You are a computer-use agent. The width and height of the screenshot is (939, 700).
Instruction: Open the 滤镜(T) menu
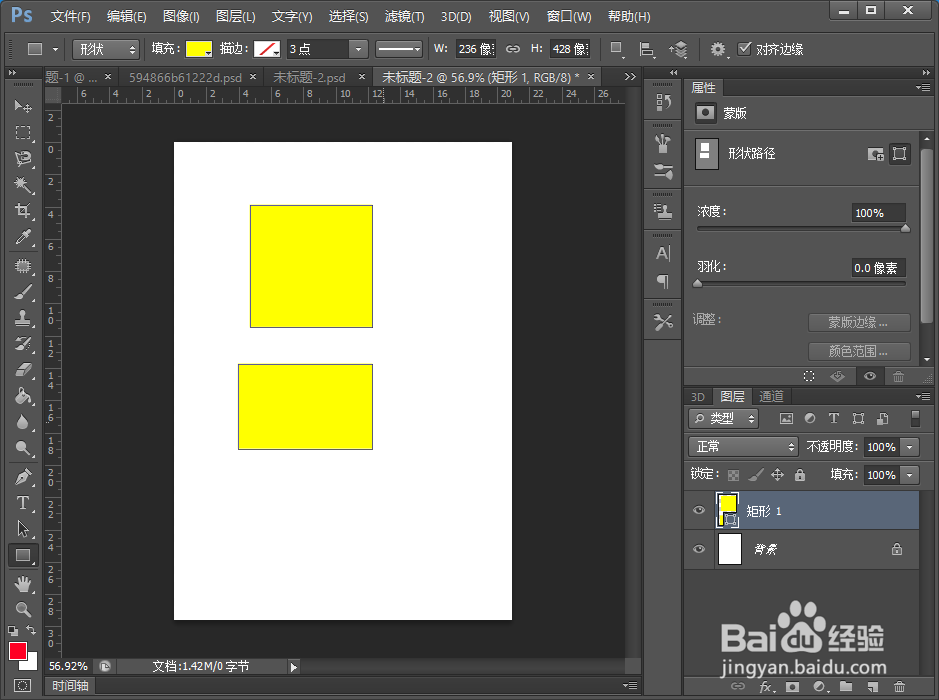(x=404, y=16)
